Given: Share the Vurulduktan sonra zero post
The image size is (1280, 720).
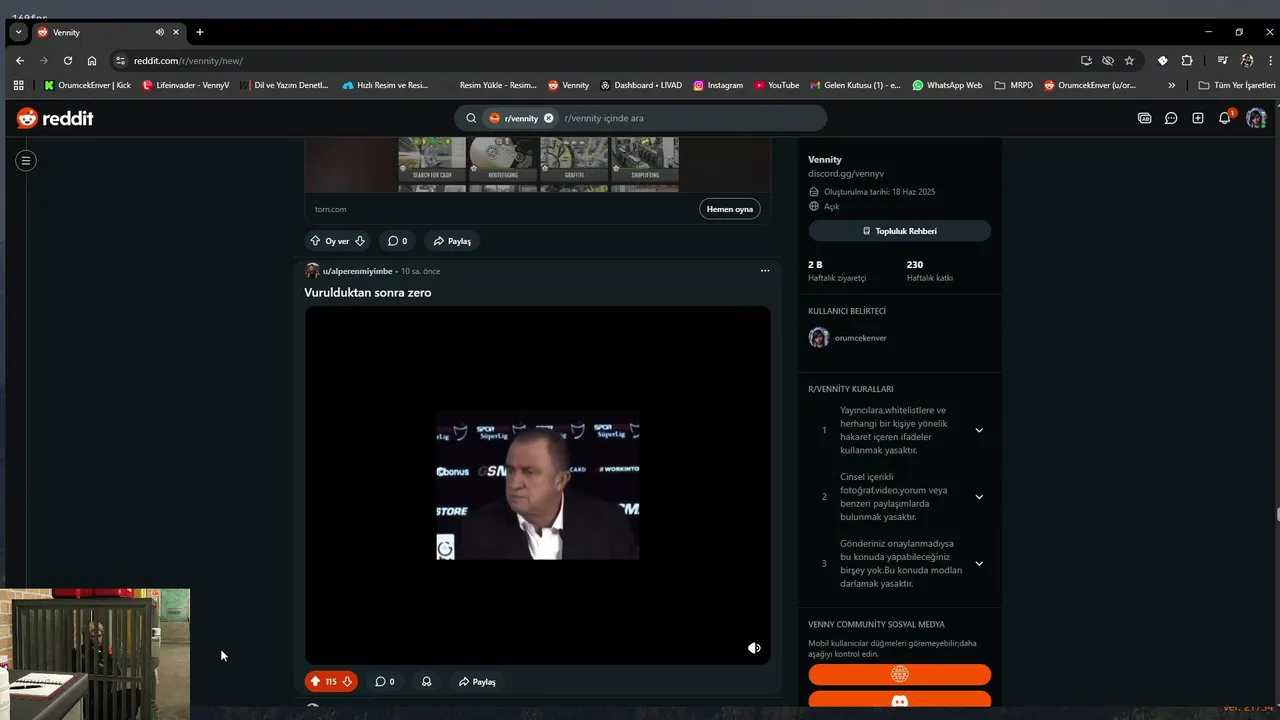Looking at the screenshot, I should (x=477, y=682).
